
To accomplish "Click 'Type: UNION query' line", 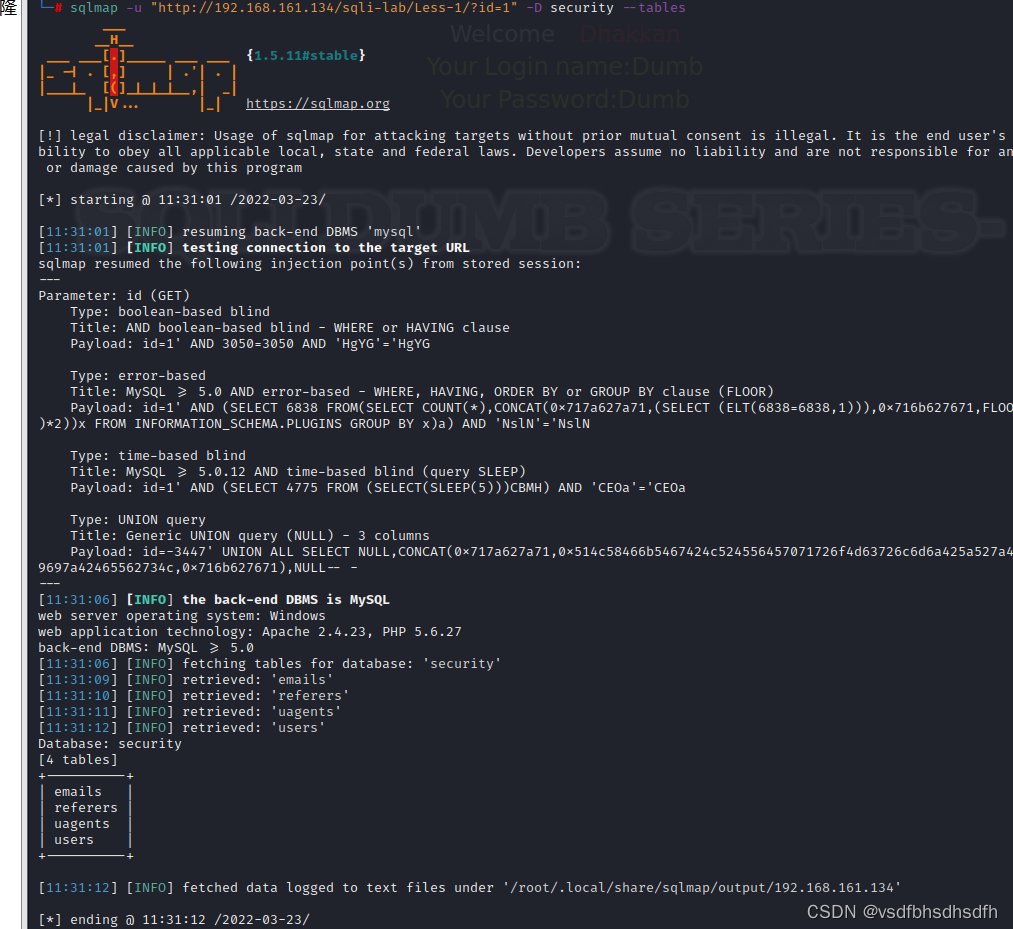I will click(138, 520).
